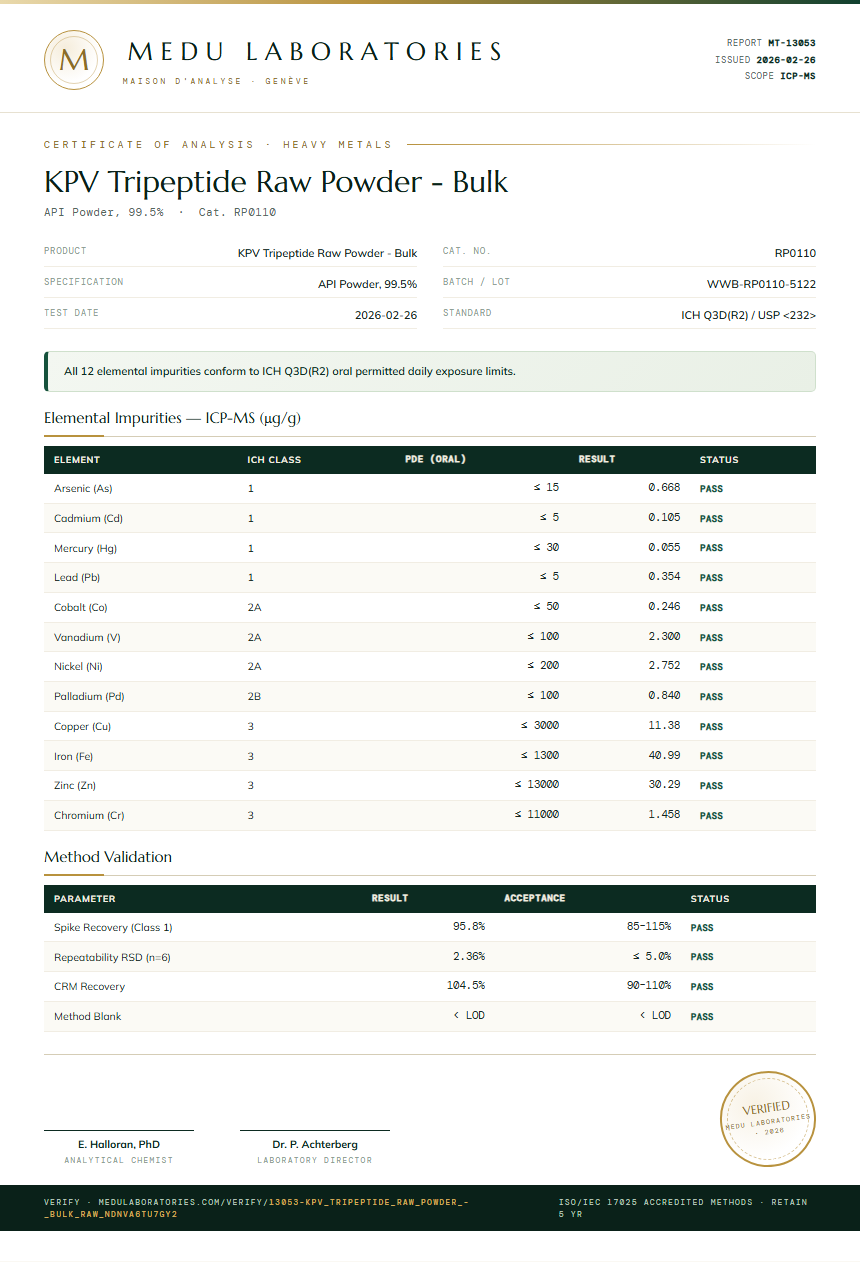Click Cadmium result 0.105

664,518
